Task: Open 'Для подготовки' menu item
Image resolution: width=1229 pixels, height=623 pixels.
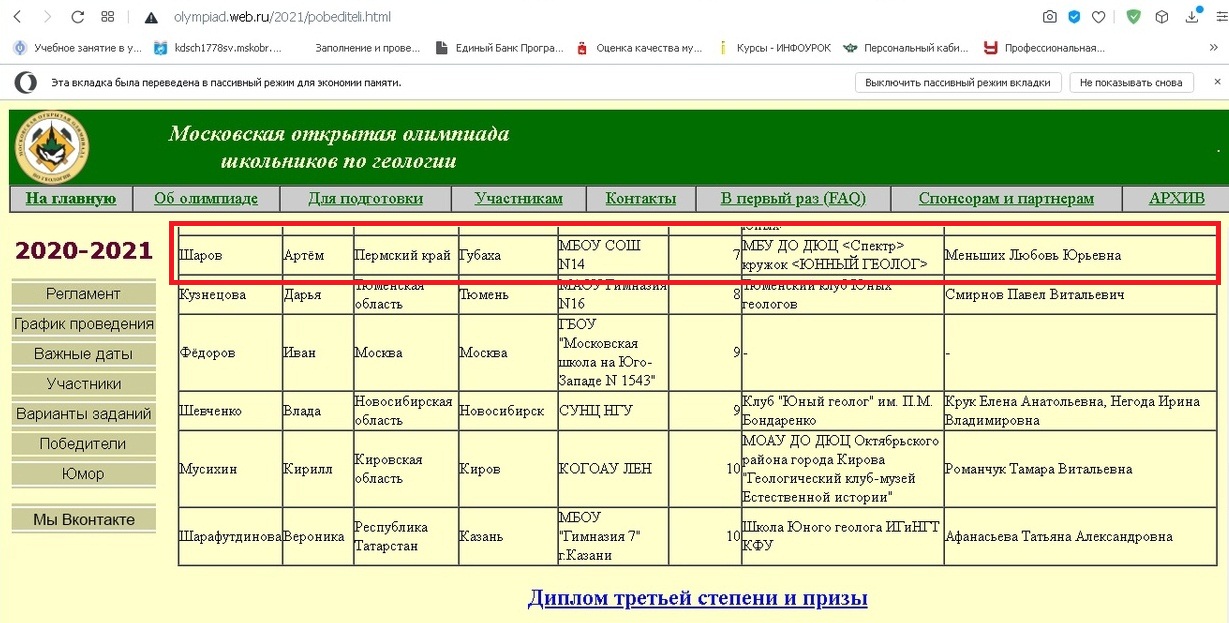Action: pos(366,198)
